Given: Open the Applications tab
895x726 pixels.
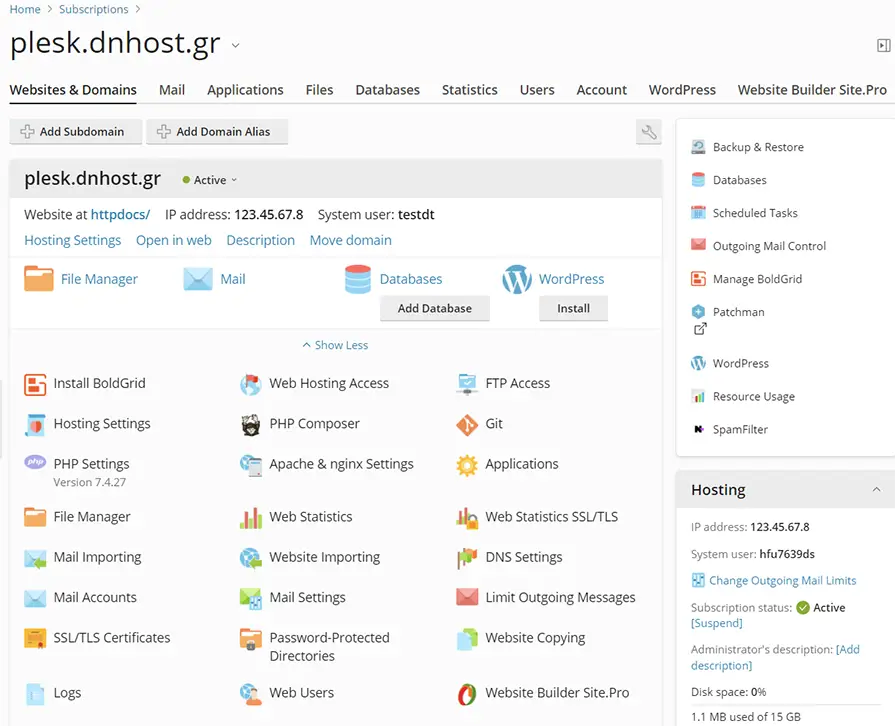Looking at the screenshot, I should pyautogui.click(x=245, y=90).
